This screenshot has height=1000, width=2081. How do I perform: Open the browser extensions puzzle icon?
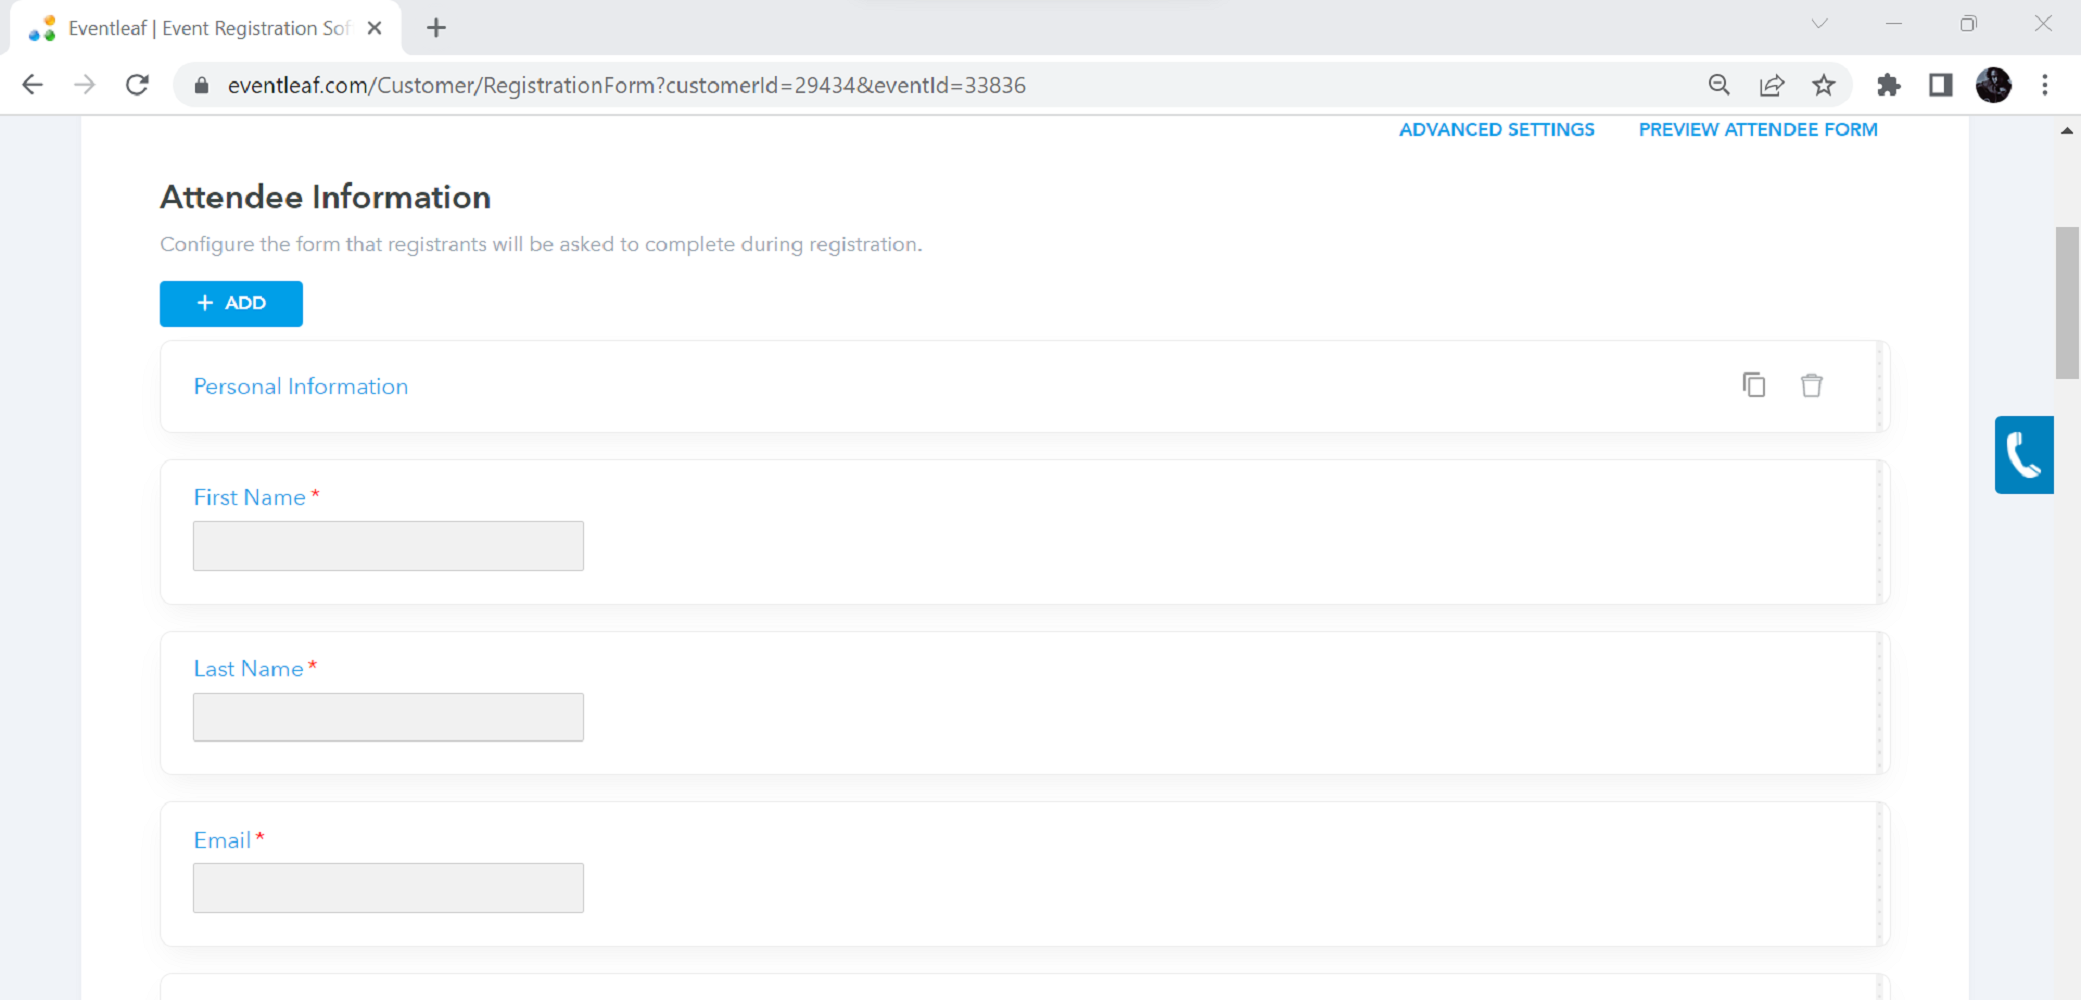tap(1888, 85)
